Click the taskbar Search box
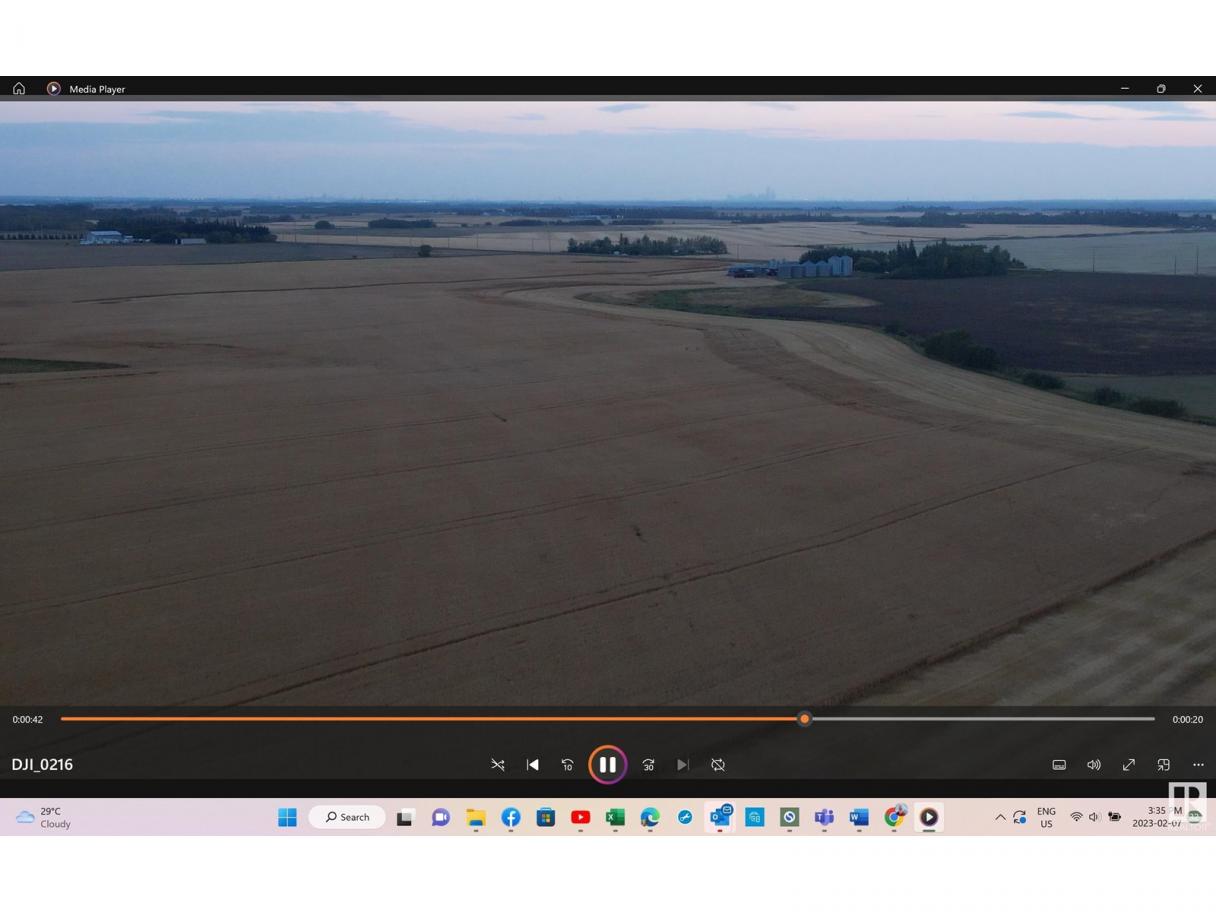Screen dimensions: 1216x912 coord(347,818)
